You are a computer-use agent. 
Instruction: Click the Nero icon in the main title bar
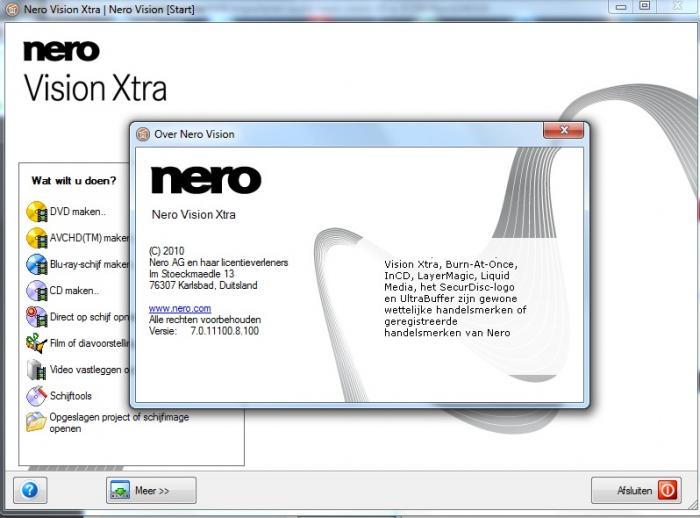coord(12,9)
